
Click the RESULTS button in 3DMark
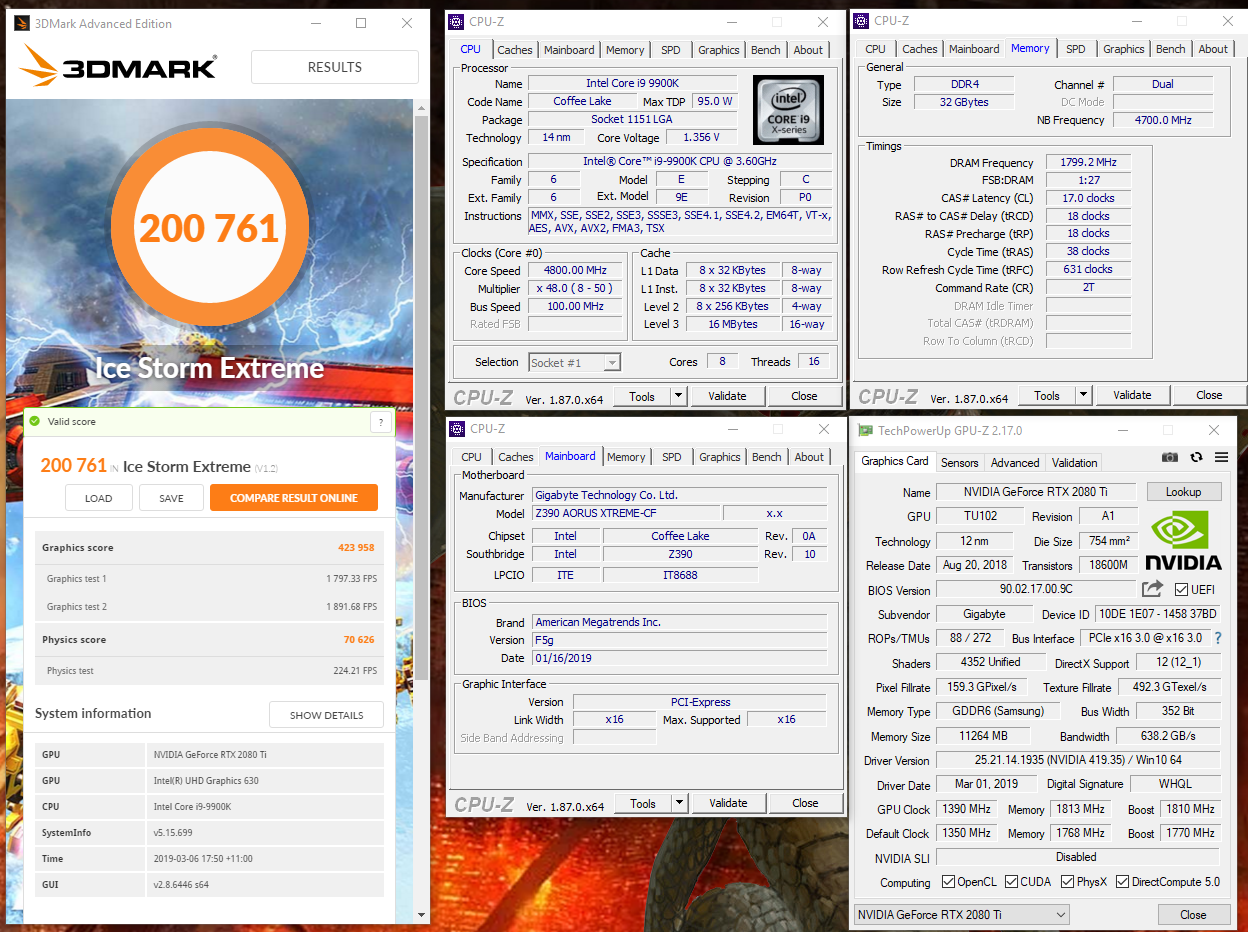pyautogui.click(x=335, y=67)
